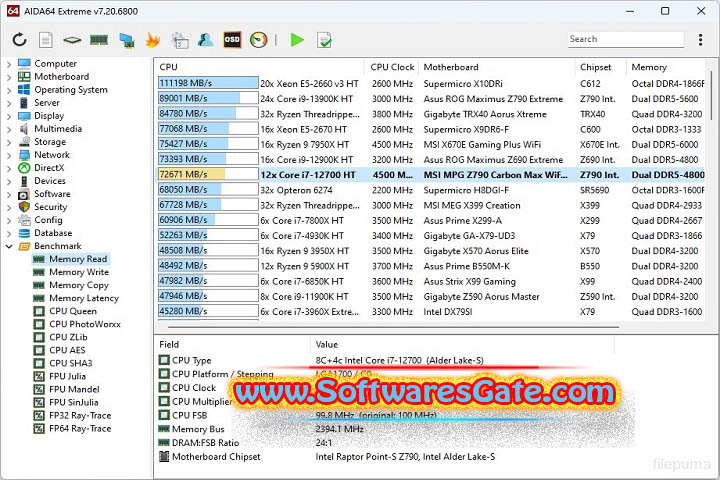Viewport: 720px width, 480px height.
Task: Click the Refresh toolbar icon
Action: [x=19, y=40]
